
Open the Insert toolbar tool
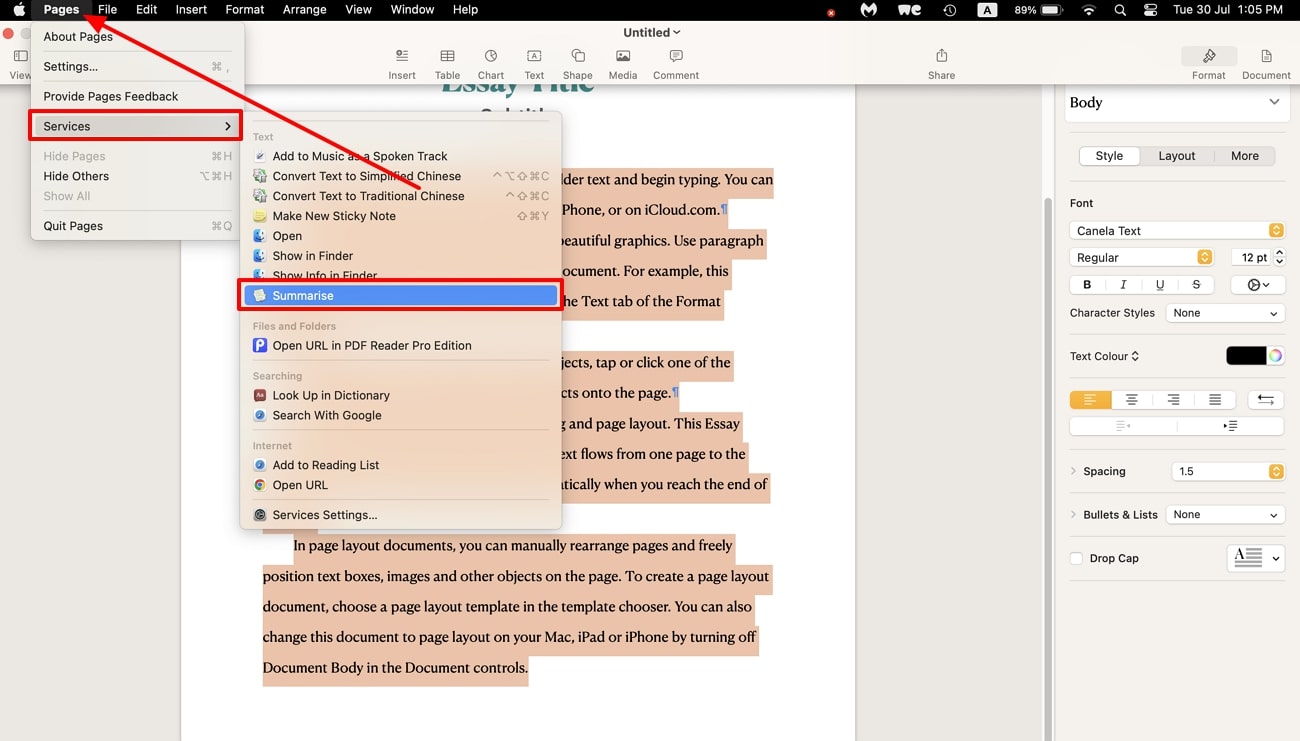coord(402,64)
